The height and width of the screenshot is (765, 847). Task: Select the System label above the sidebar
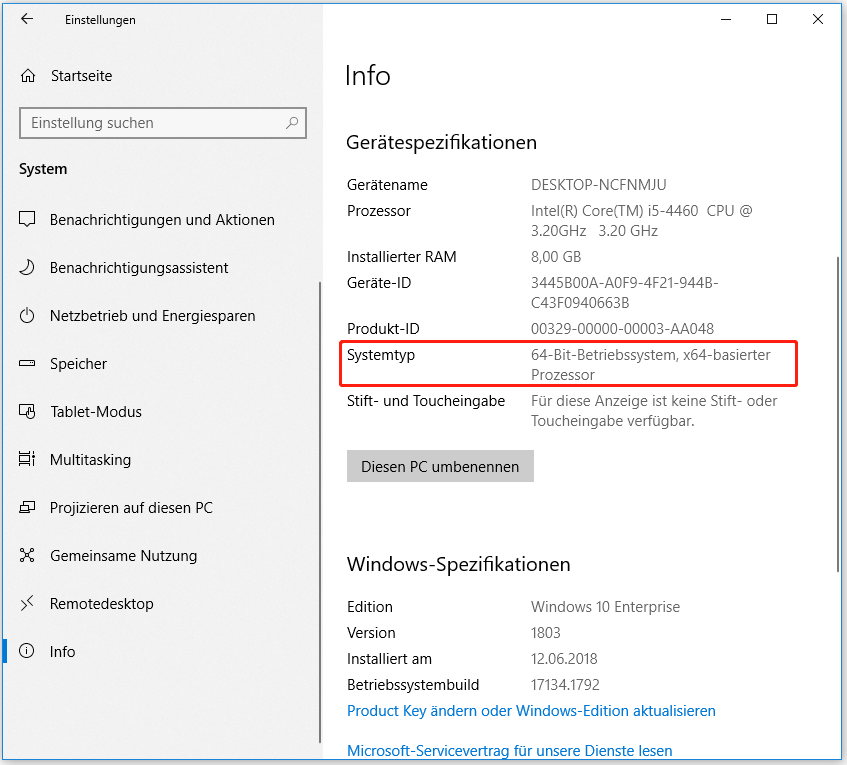click(42, 169)
